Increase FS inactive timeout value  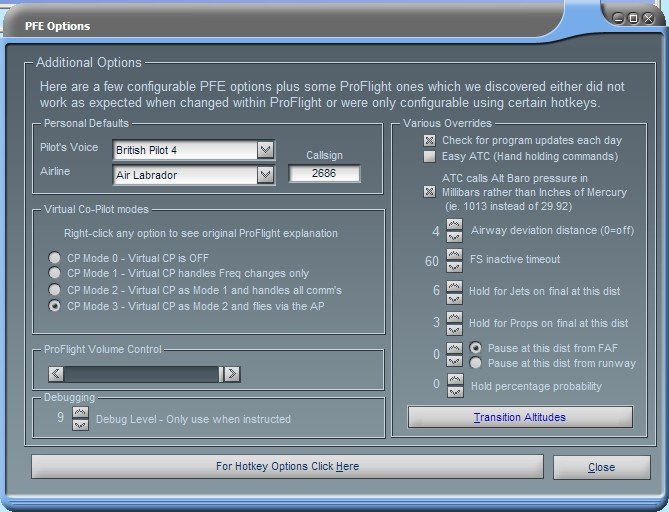454,255
